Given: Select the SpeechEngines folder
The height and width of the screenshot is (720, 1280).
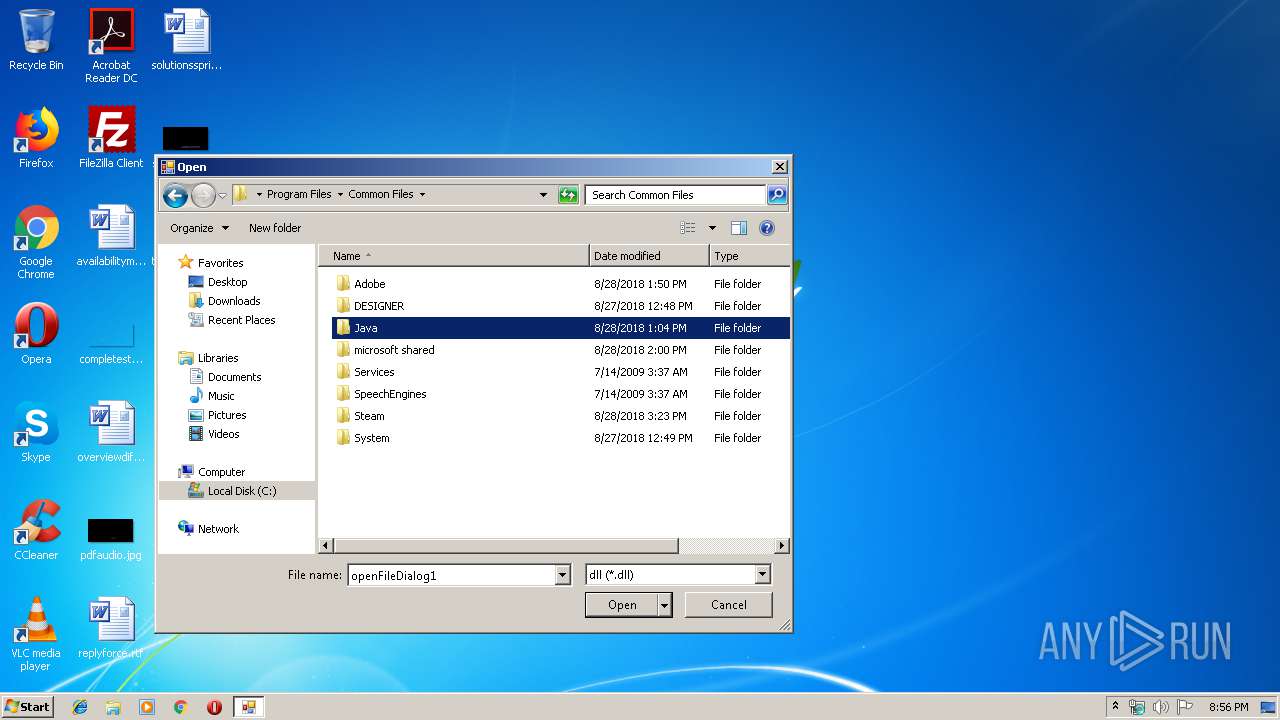Looking at the screenshot, I should 561,394.
